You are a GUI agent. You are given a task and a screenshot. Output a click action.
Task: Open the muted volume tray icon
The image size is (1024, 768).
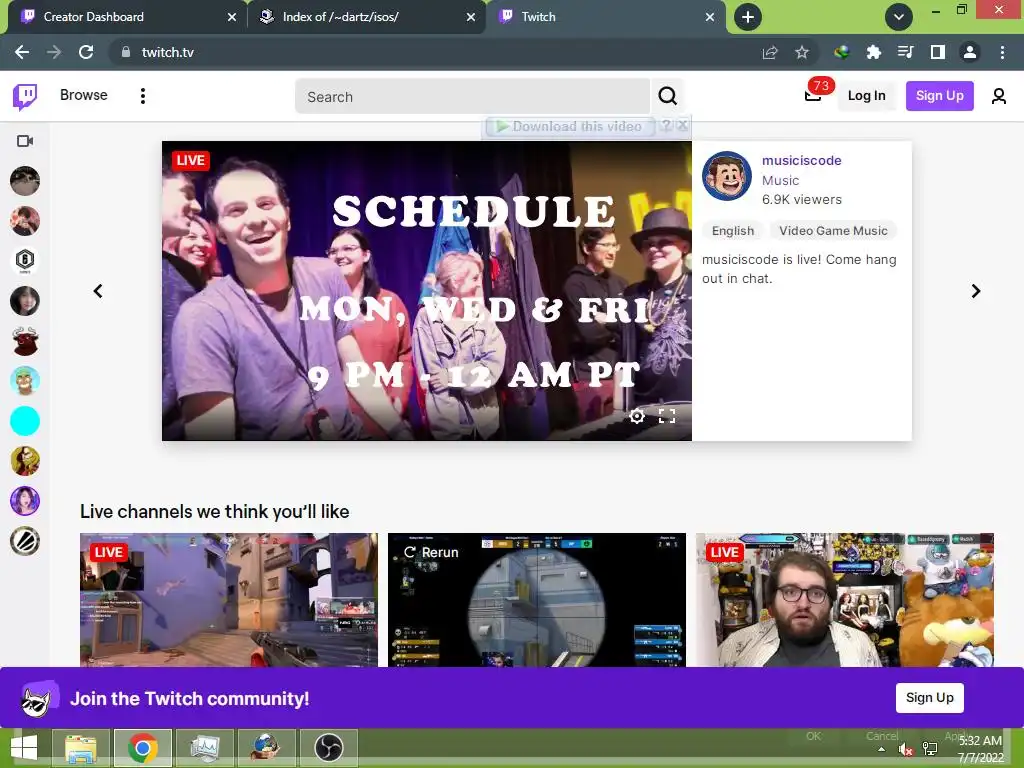point(906,750)
